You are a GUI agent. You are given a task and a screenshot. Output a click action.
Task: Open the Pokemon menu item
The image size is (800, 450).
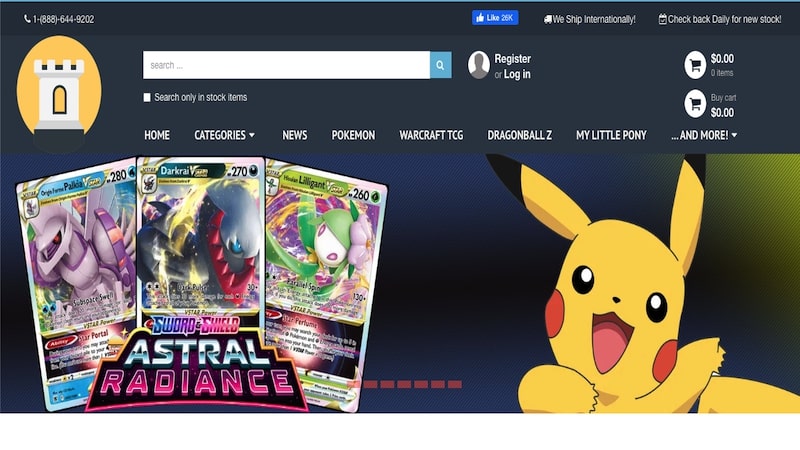(353, 135)
